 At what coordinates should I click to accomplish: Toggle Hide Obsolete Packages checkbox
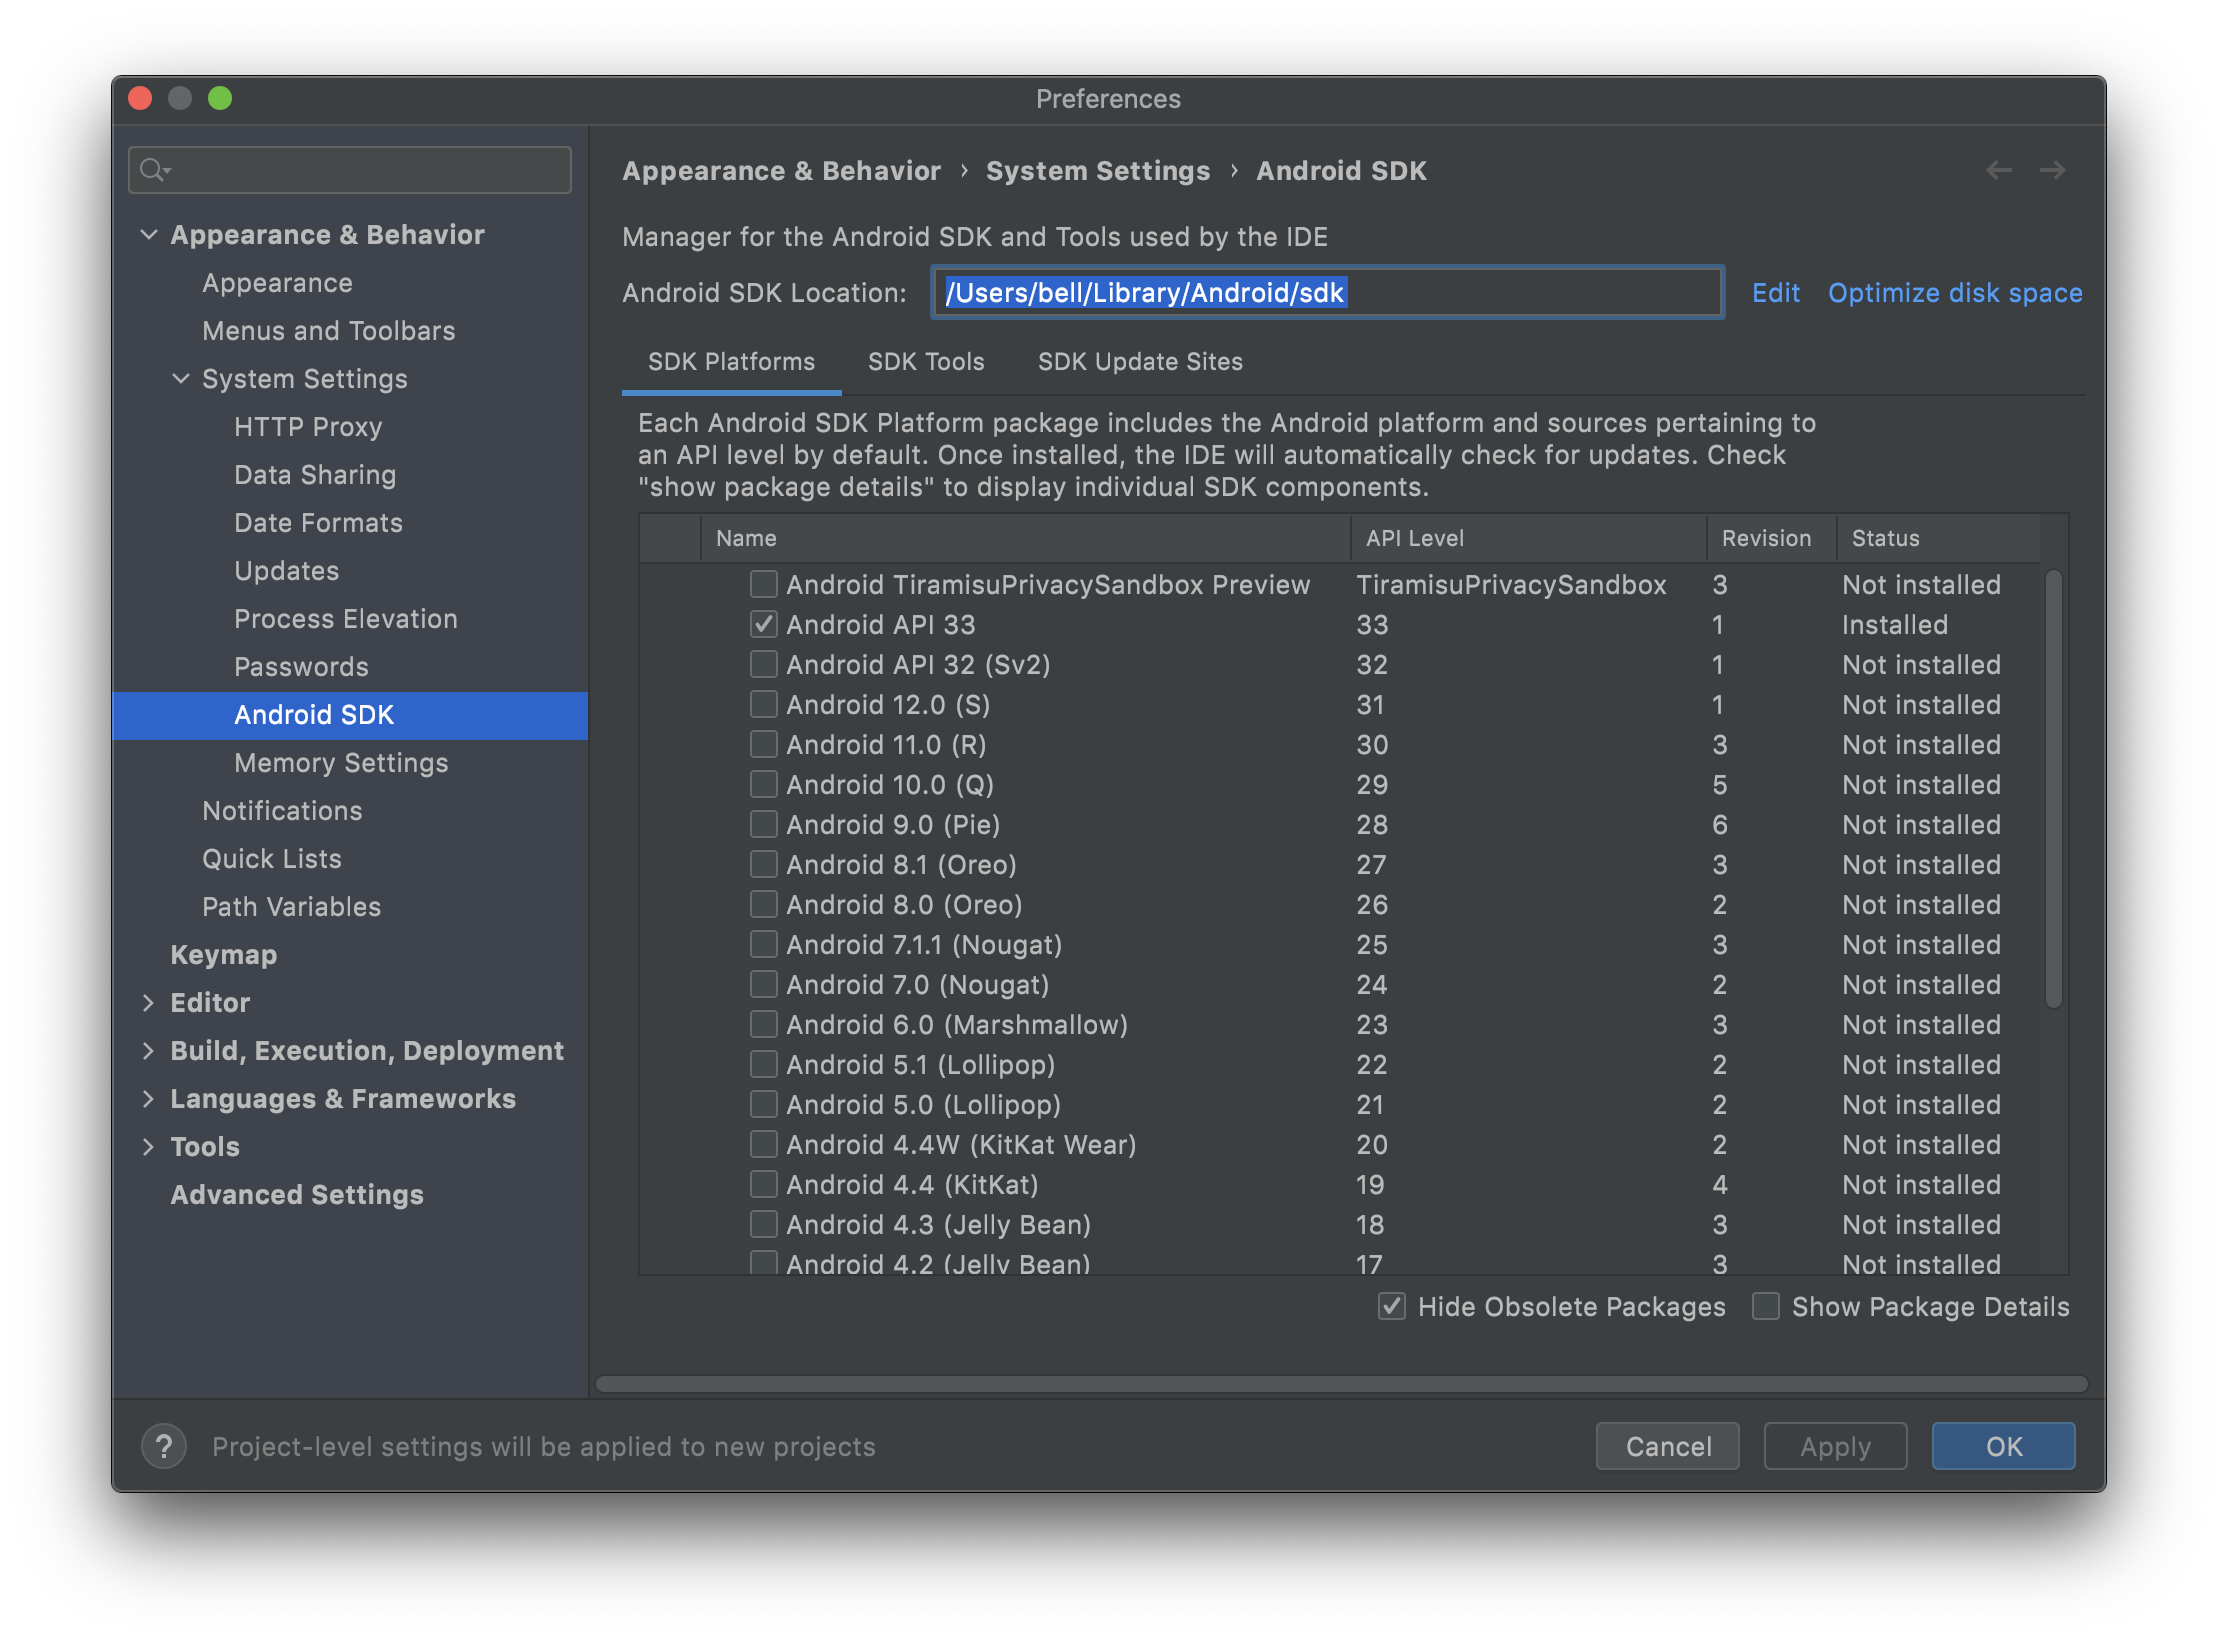coord(1392,1306)
